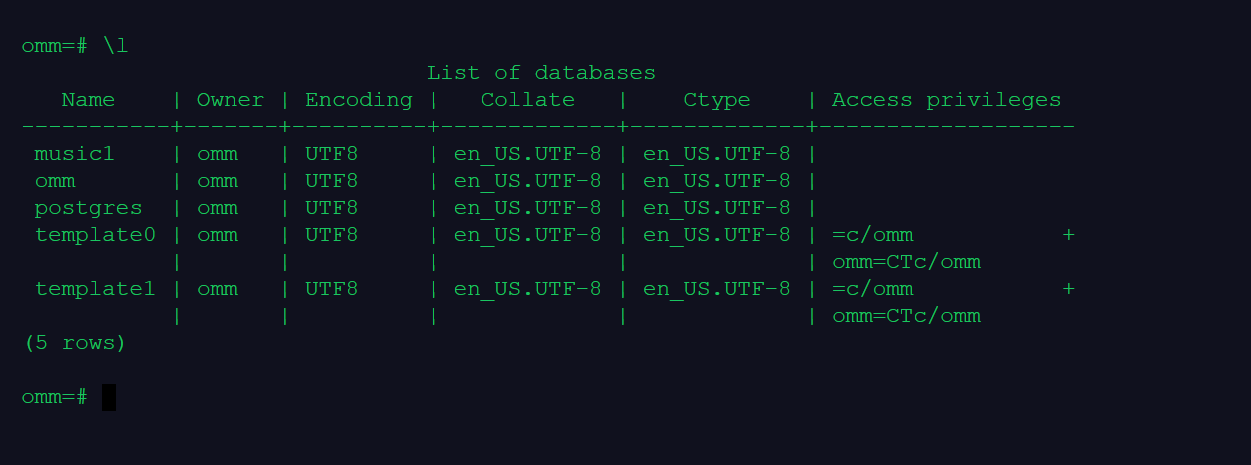Click the Access privileges column header

tap(946, 100)
